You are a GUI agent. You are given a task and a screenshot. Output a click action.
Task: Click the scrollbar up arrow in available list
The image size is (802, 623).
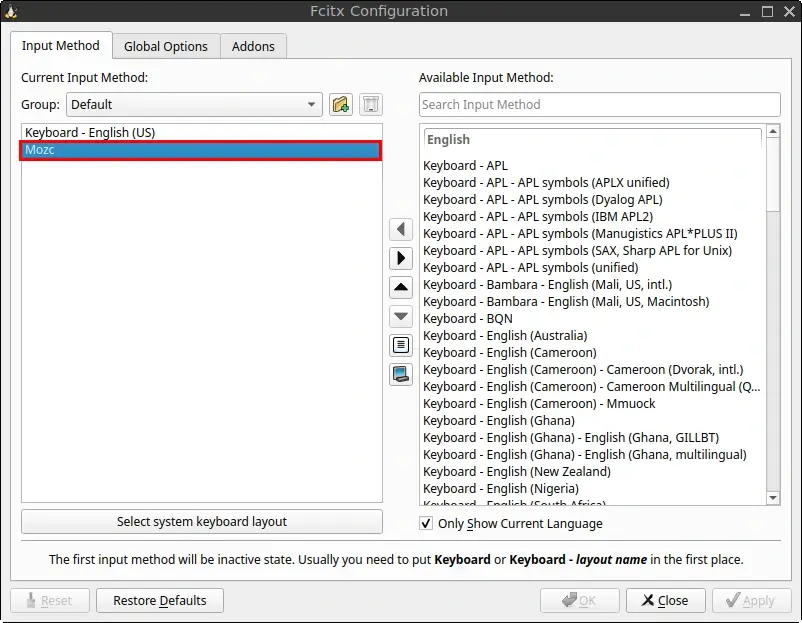773,131
